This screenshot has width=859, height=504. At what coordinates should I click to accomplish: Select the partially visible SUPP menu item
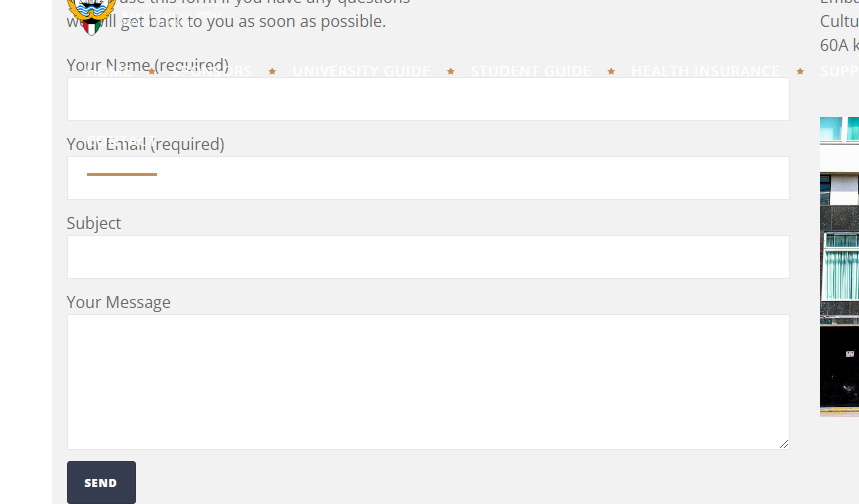[839, 71]
